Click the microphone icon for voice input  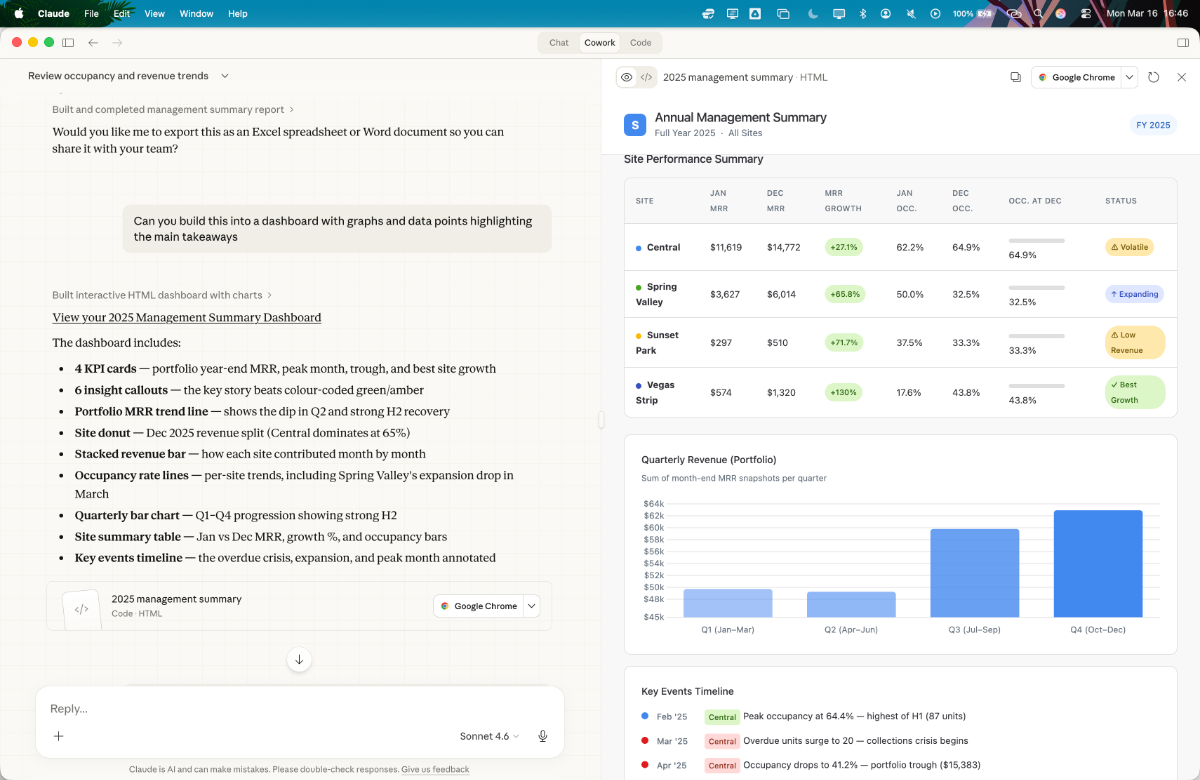pos(543,736)
